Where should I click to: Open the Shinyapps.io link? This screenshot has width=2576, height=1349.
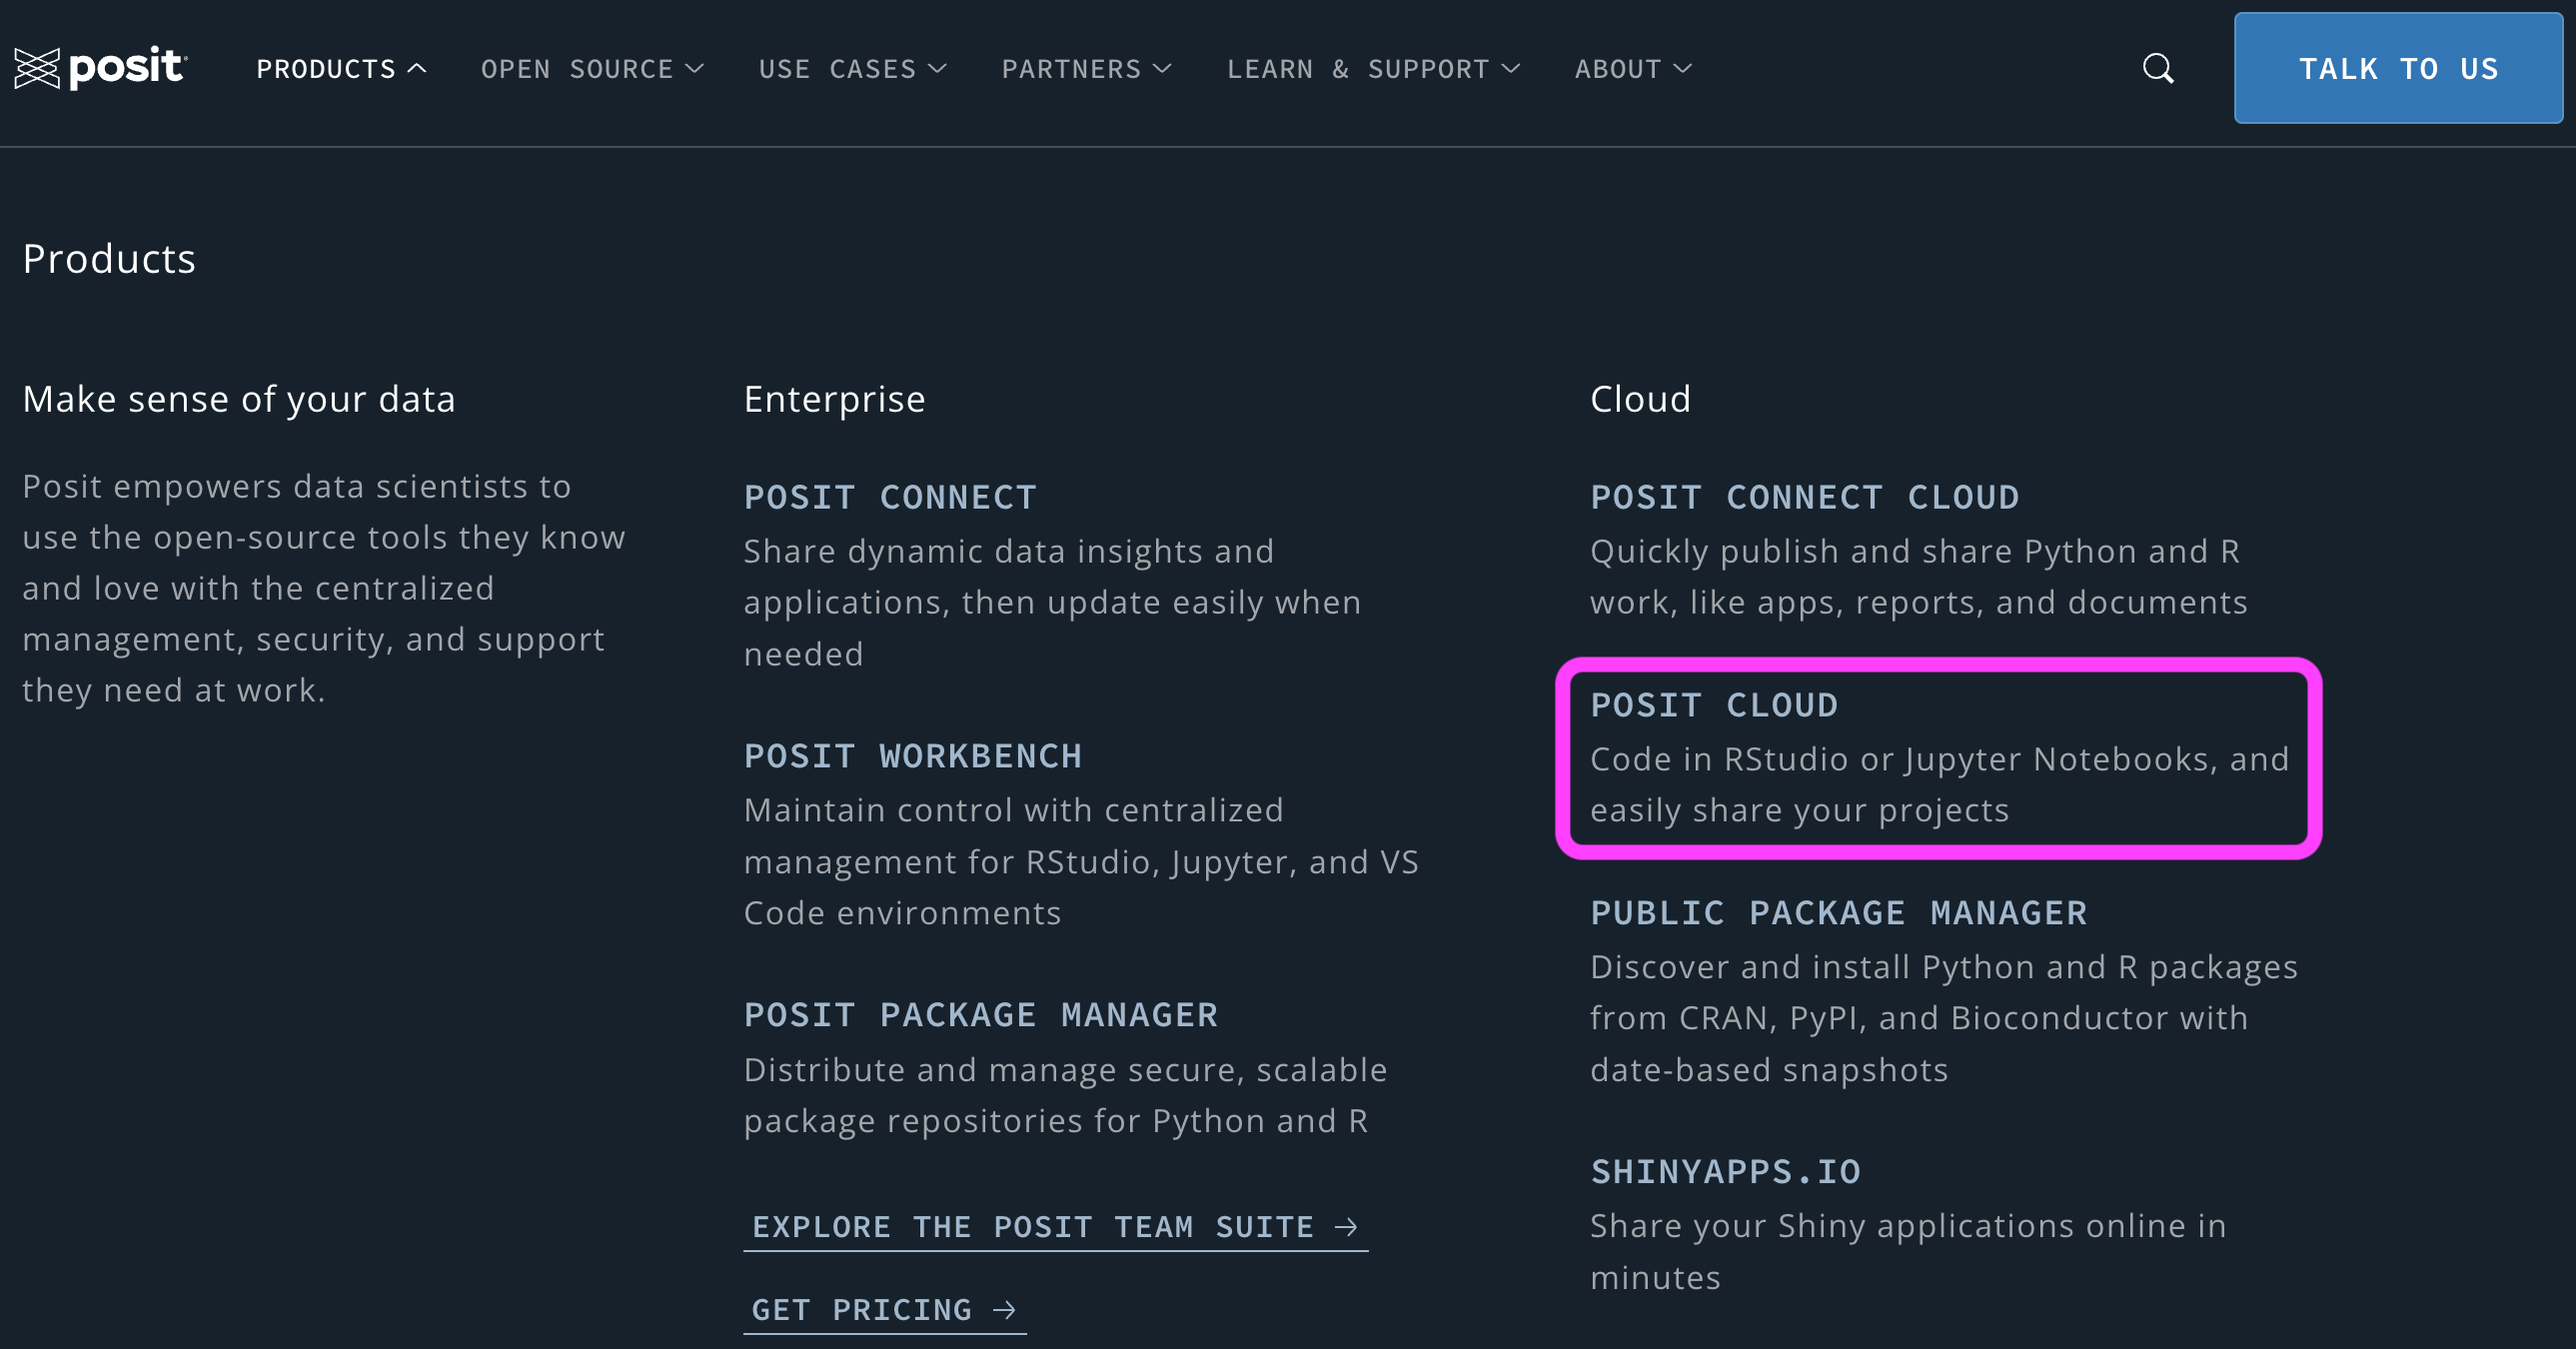click(x=1726, y=1172)
